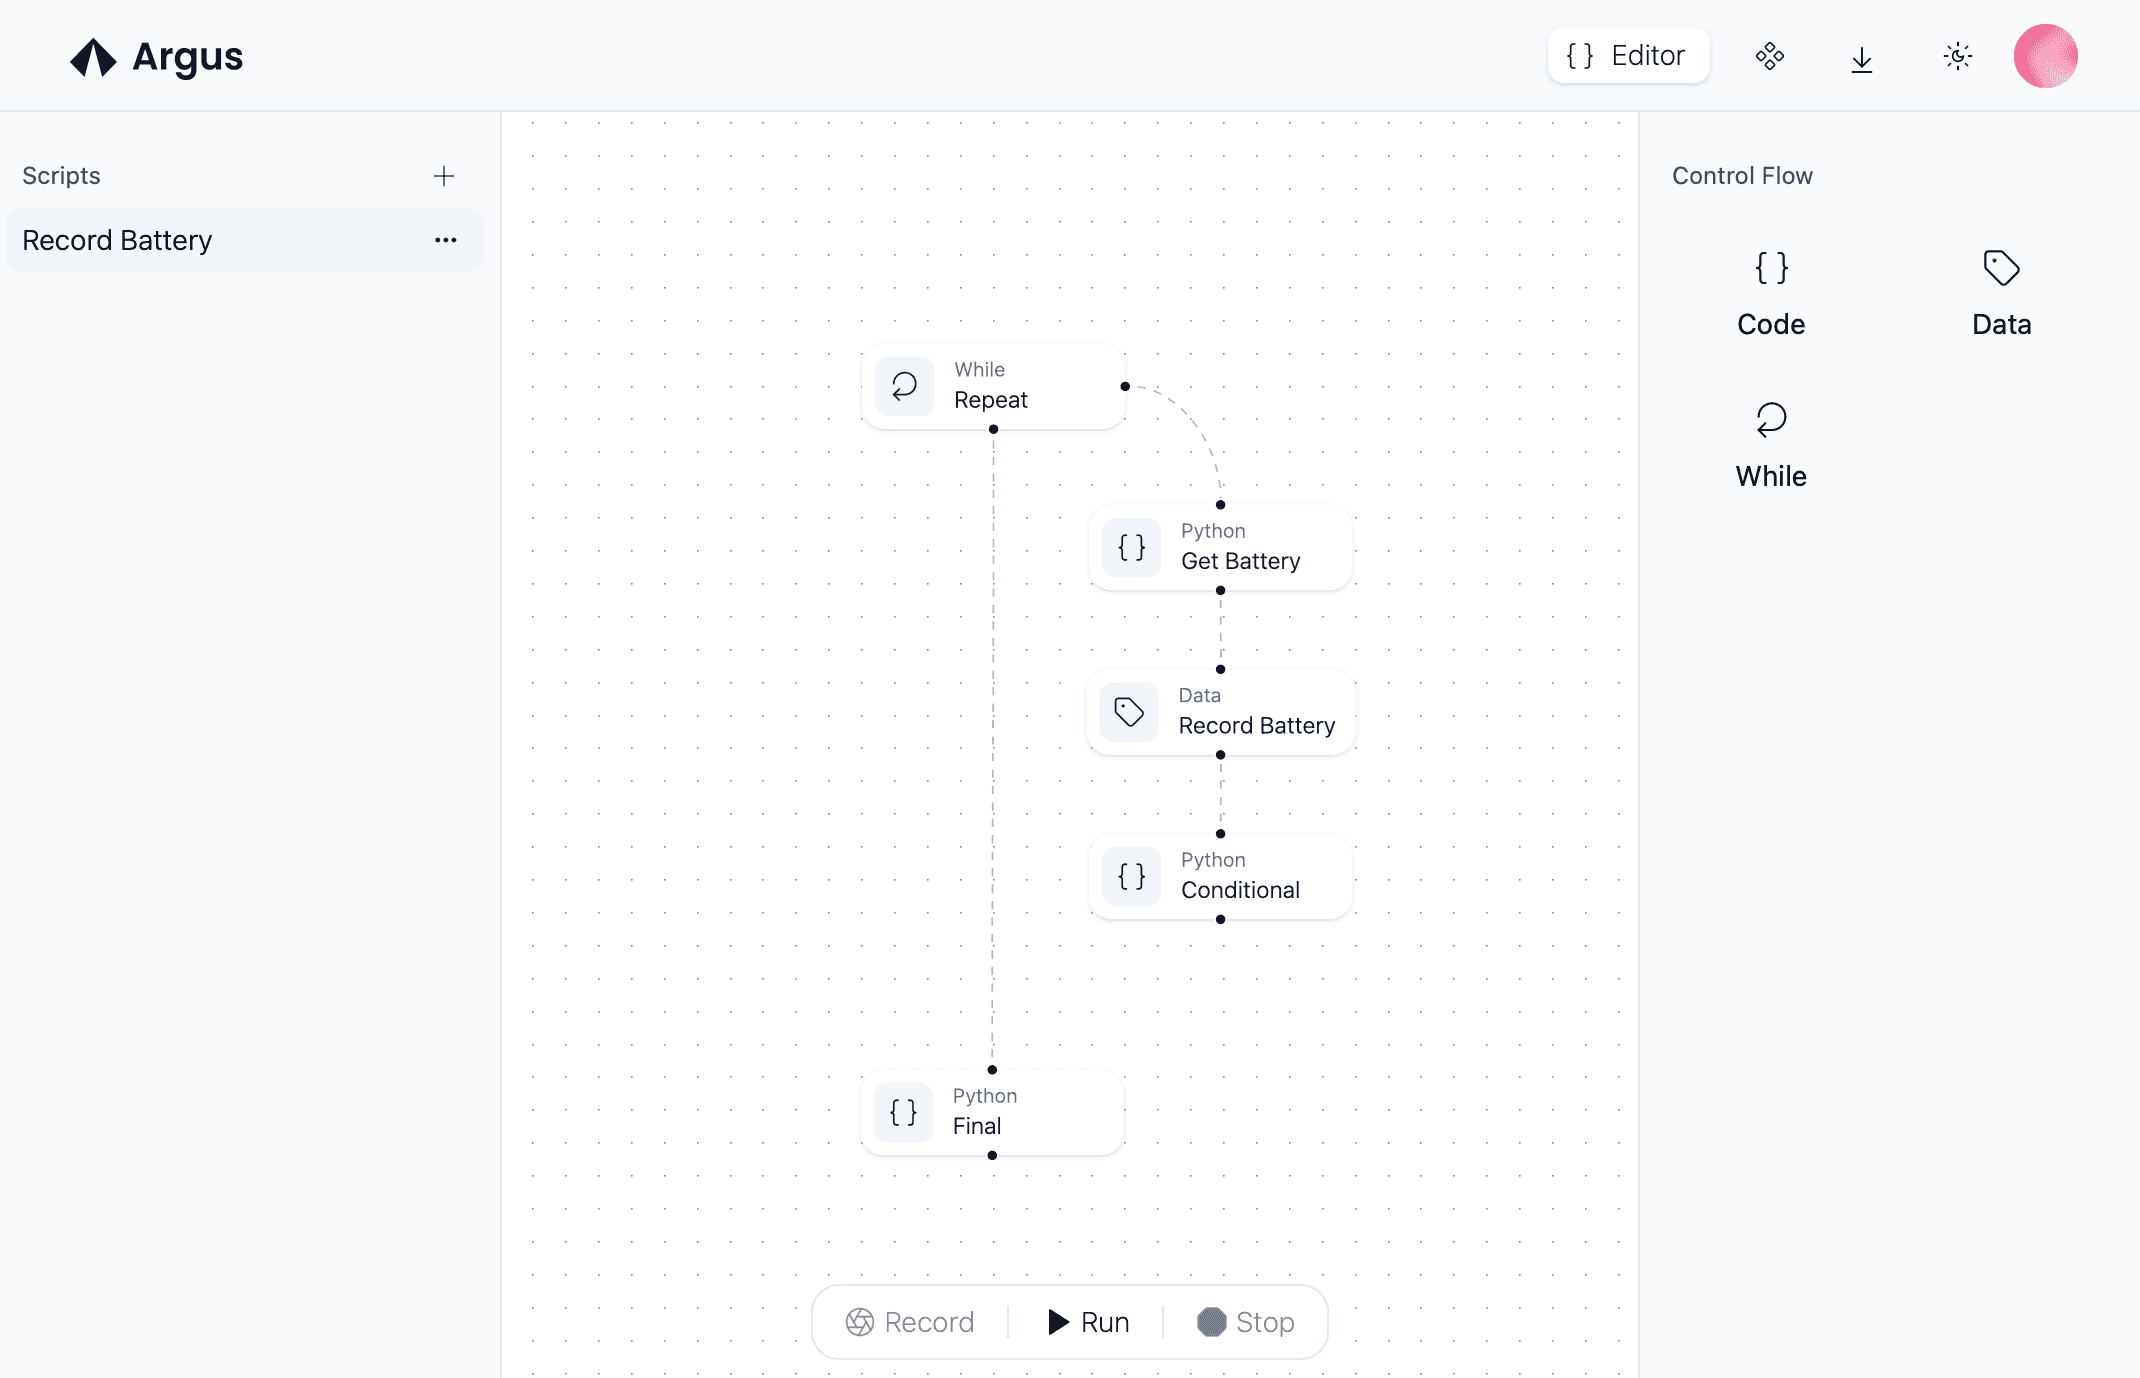Image resolution: width=2140 pixels, height=1378 pixels.
Task: Click the Run button
Action: point(1089,1321)
